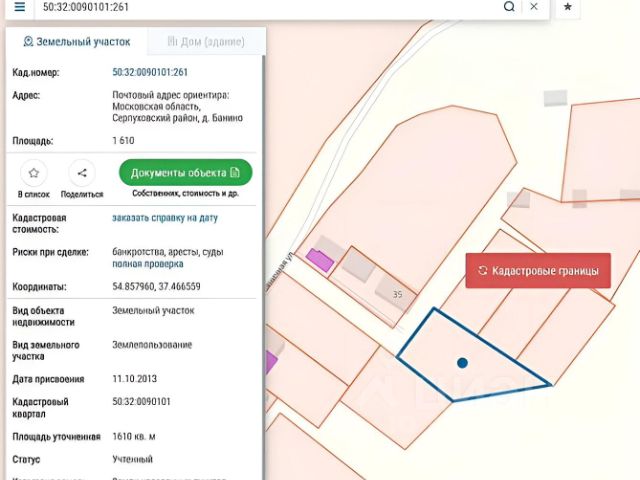
Task: Click the Поделиться share icon
Action: 82,173
